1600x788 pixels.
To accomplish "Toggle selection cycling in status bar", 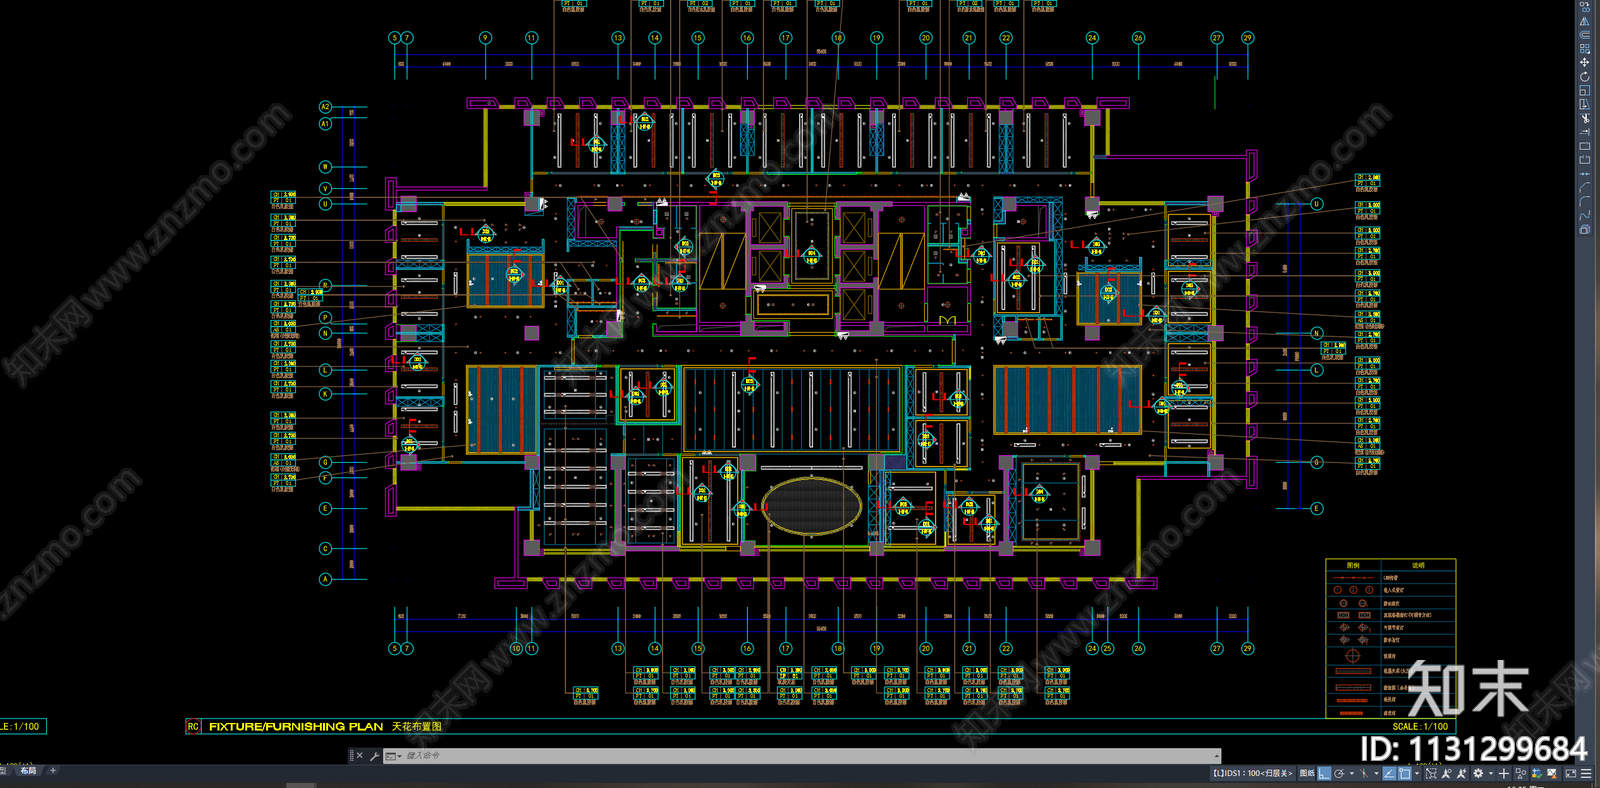I will [x=1431, y=773].
